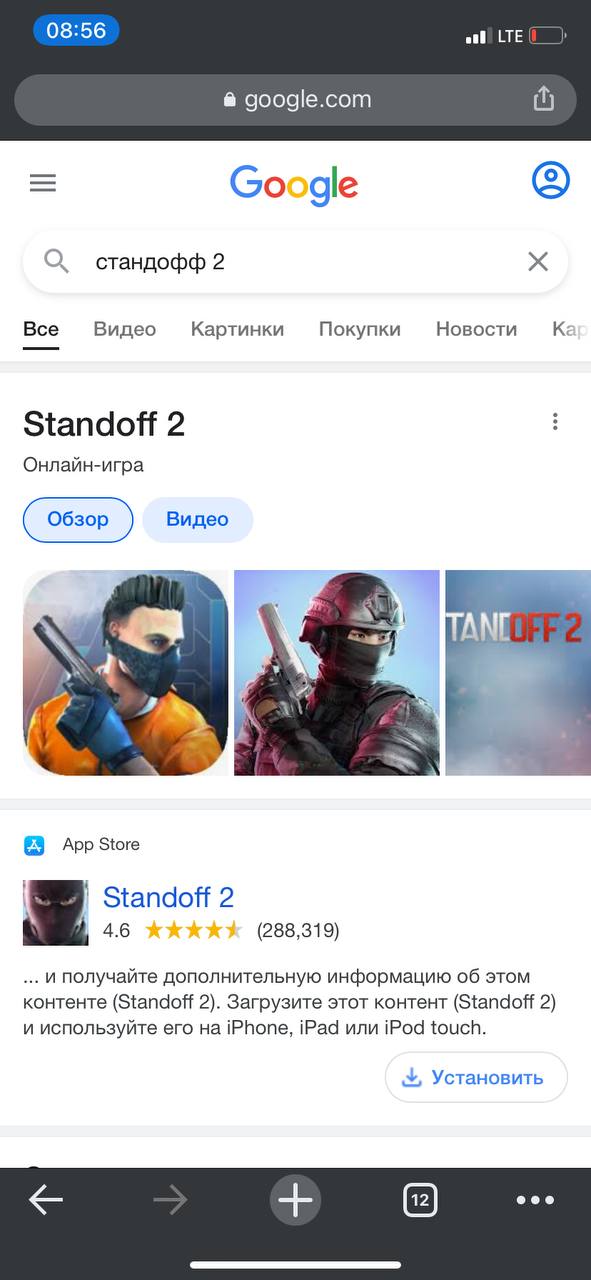Open the orange-shirt character game image
This screenshot has width=591, height=1280.
(x=126, y=673)
